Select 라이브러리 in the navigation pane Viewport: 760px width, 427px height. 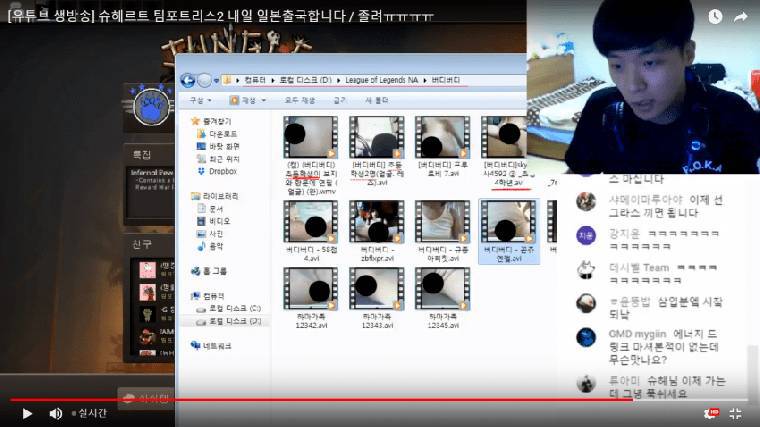[x=221, y=196]
